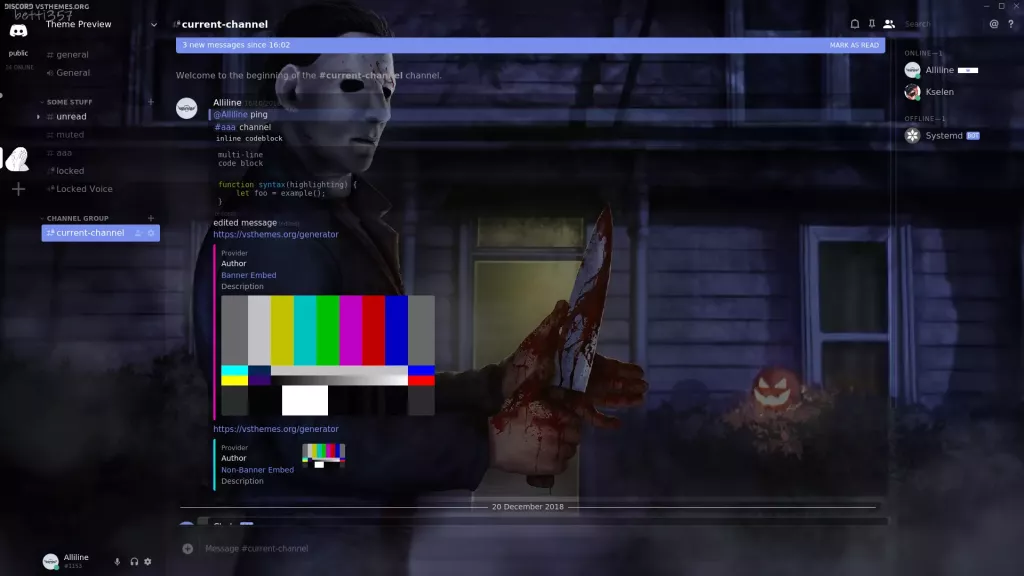This screenshot has width=1024, height=576.
Task: Open channel settings gear on current-channel
Action: (150, 232)
